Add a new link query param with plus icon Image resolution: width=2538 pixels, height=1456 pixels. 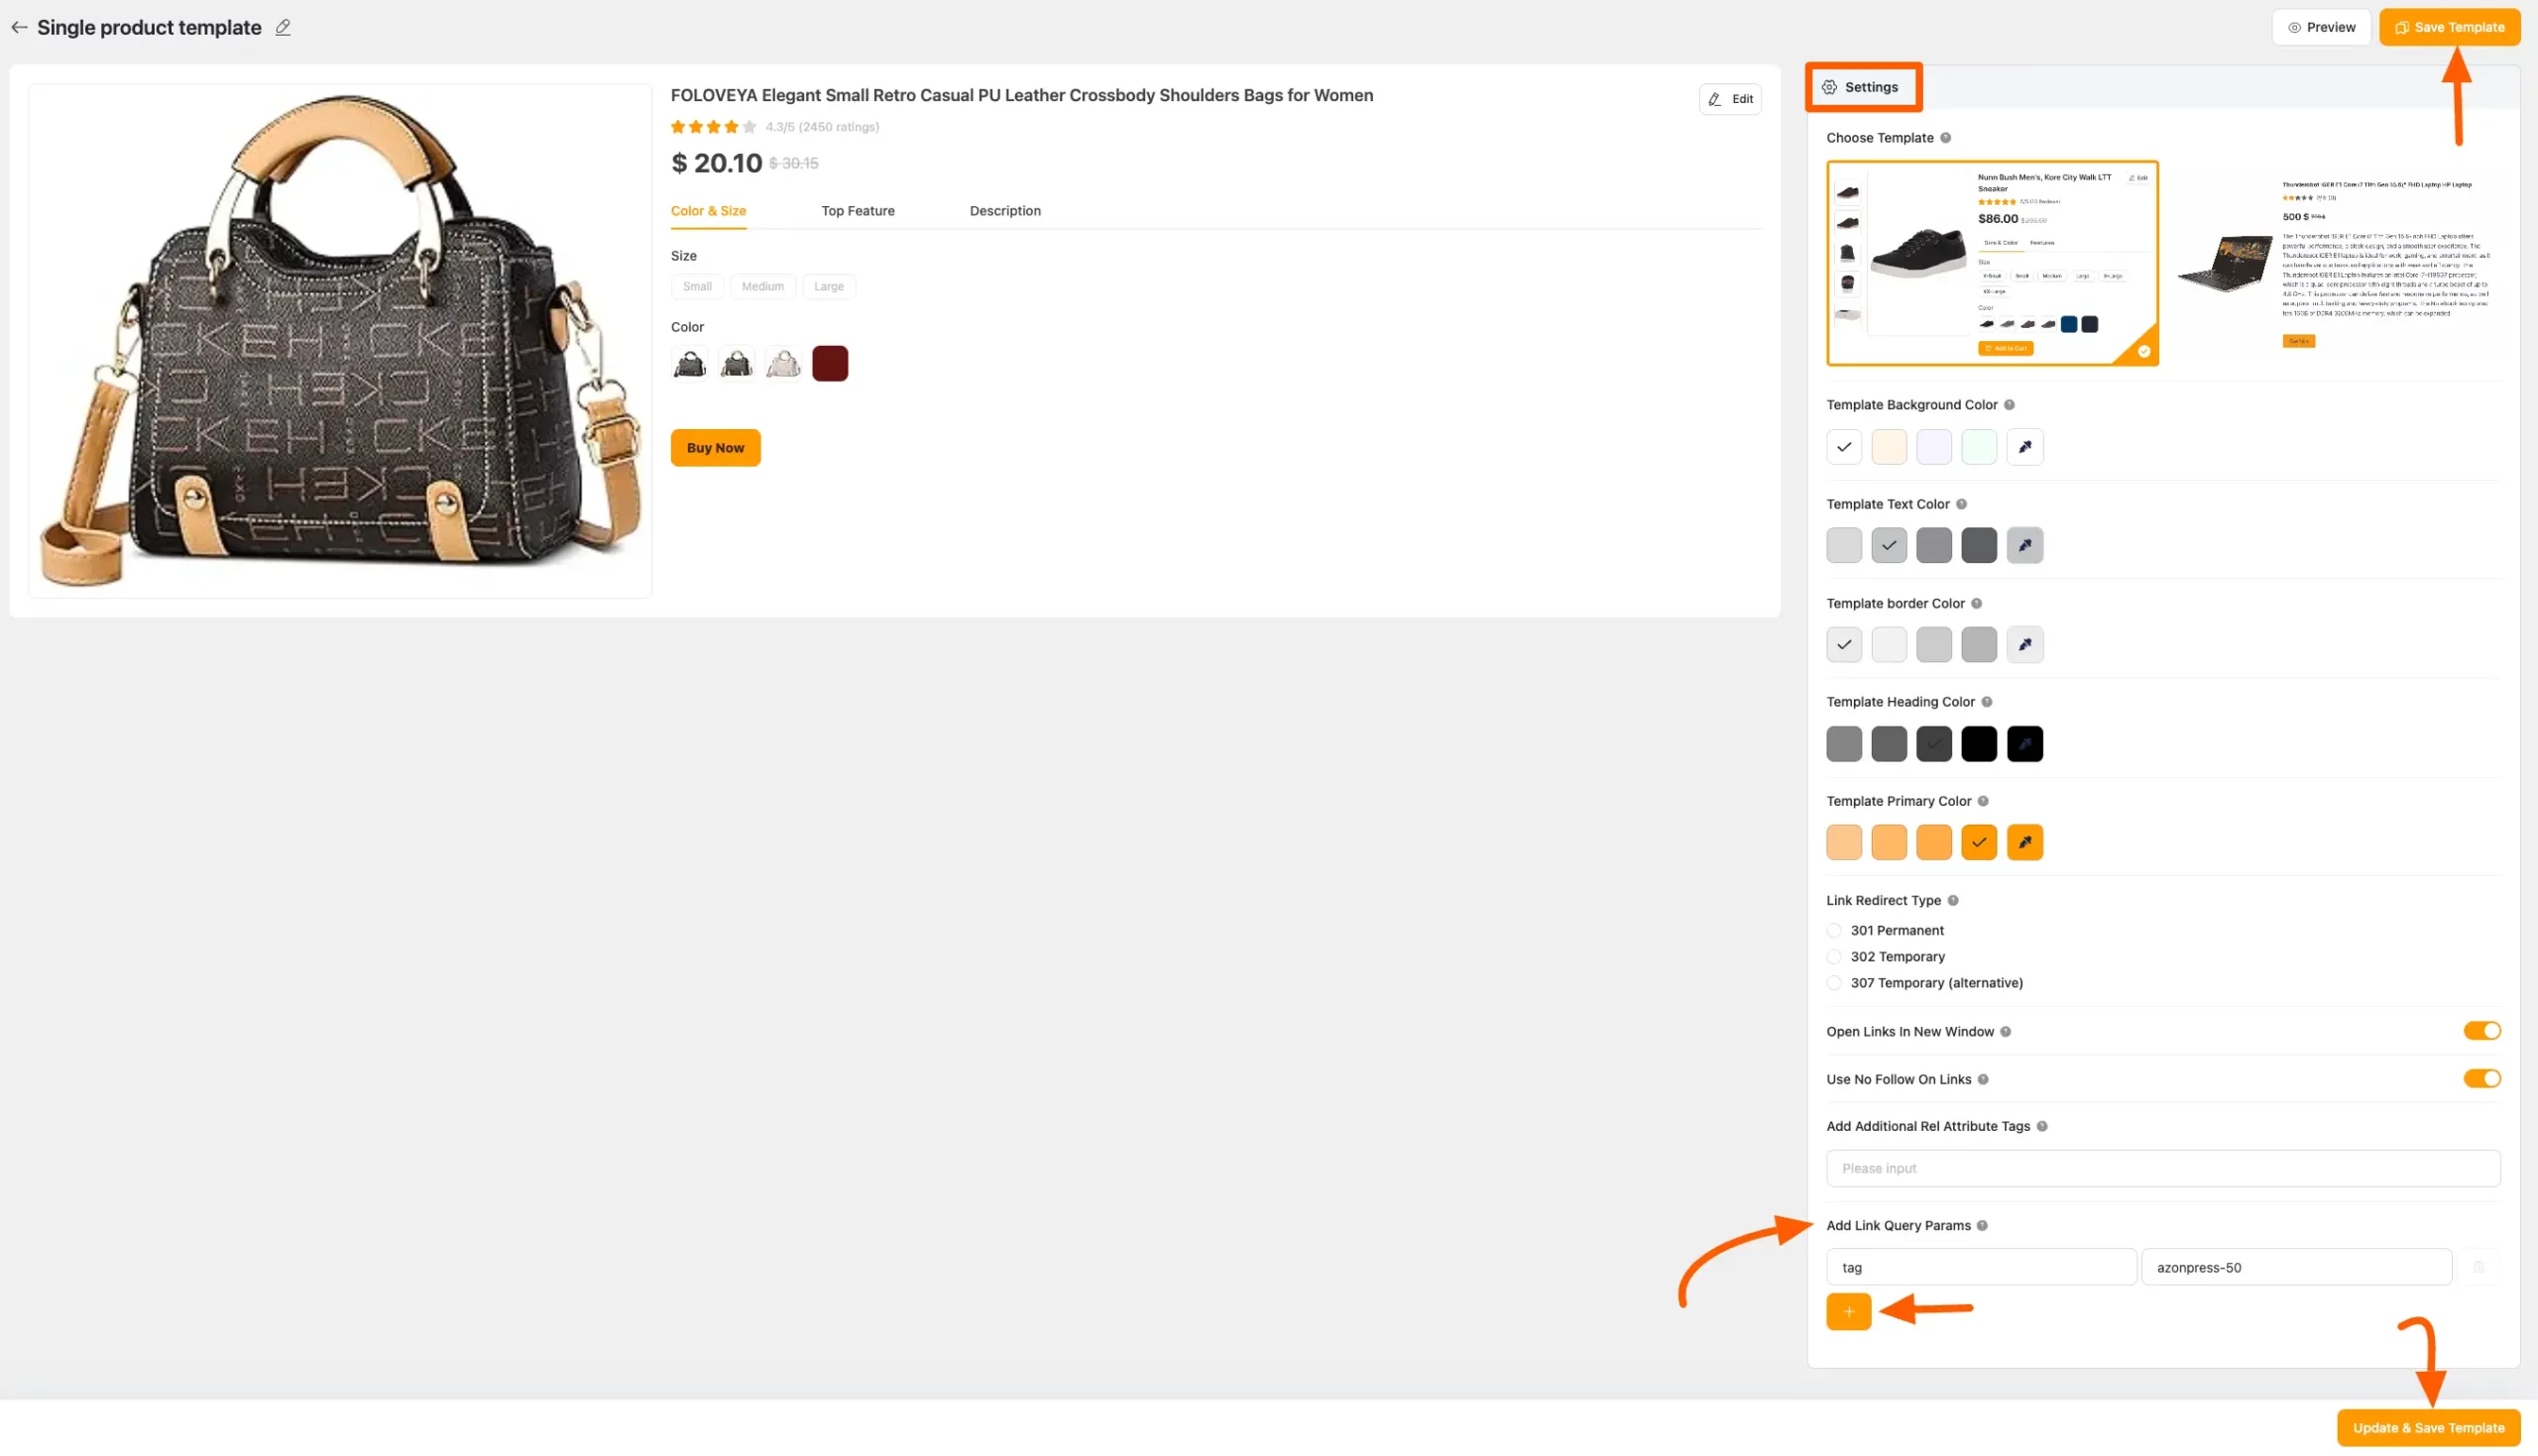tap(1847, 1311)
